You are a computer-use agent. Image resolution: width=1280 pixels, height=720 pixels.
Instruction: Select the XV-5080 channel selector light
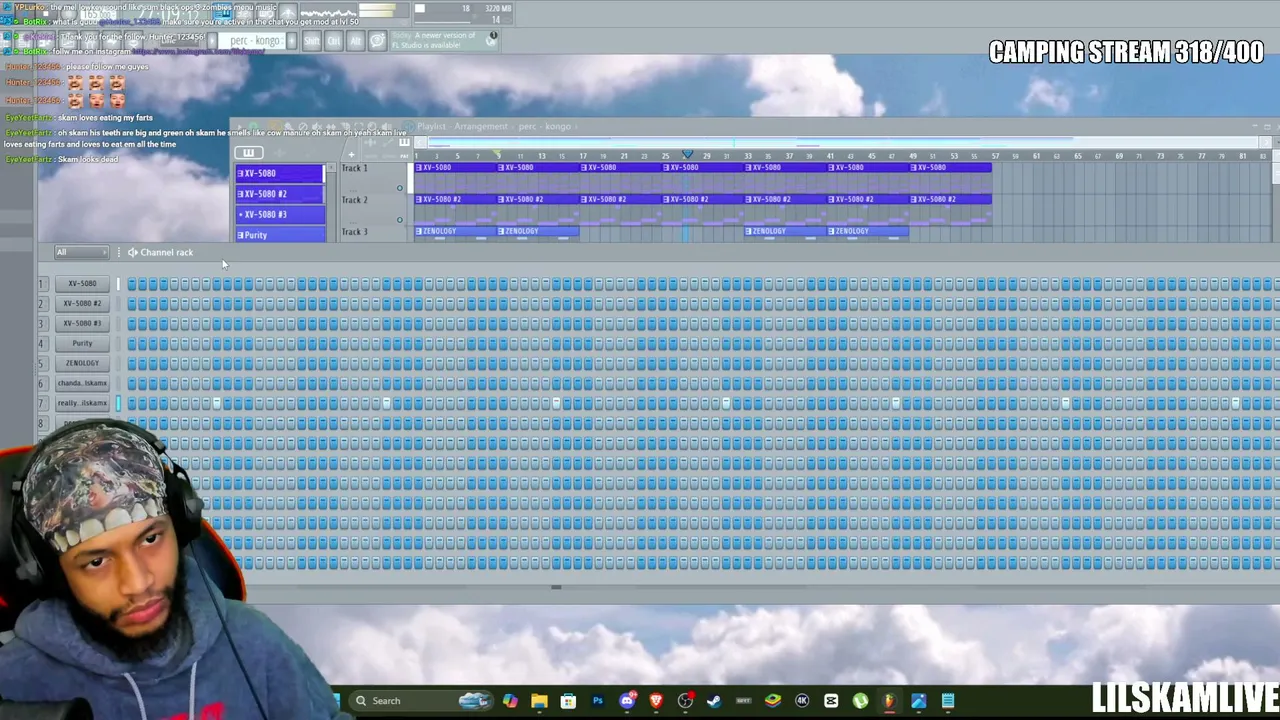coord(118,283)
